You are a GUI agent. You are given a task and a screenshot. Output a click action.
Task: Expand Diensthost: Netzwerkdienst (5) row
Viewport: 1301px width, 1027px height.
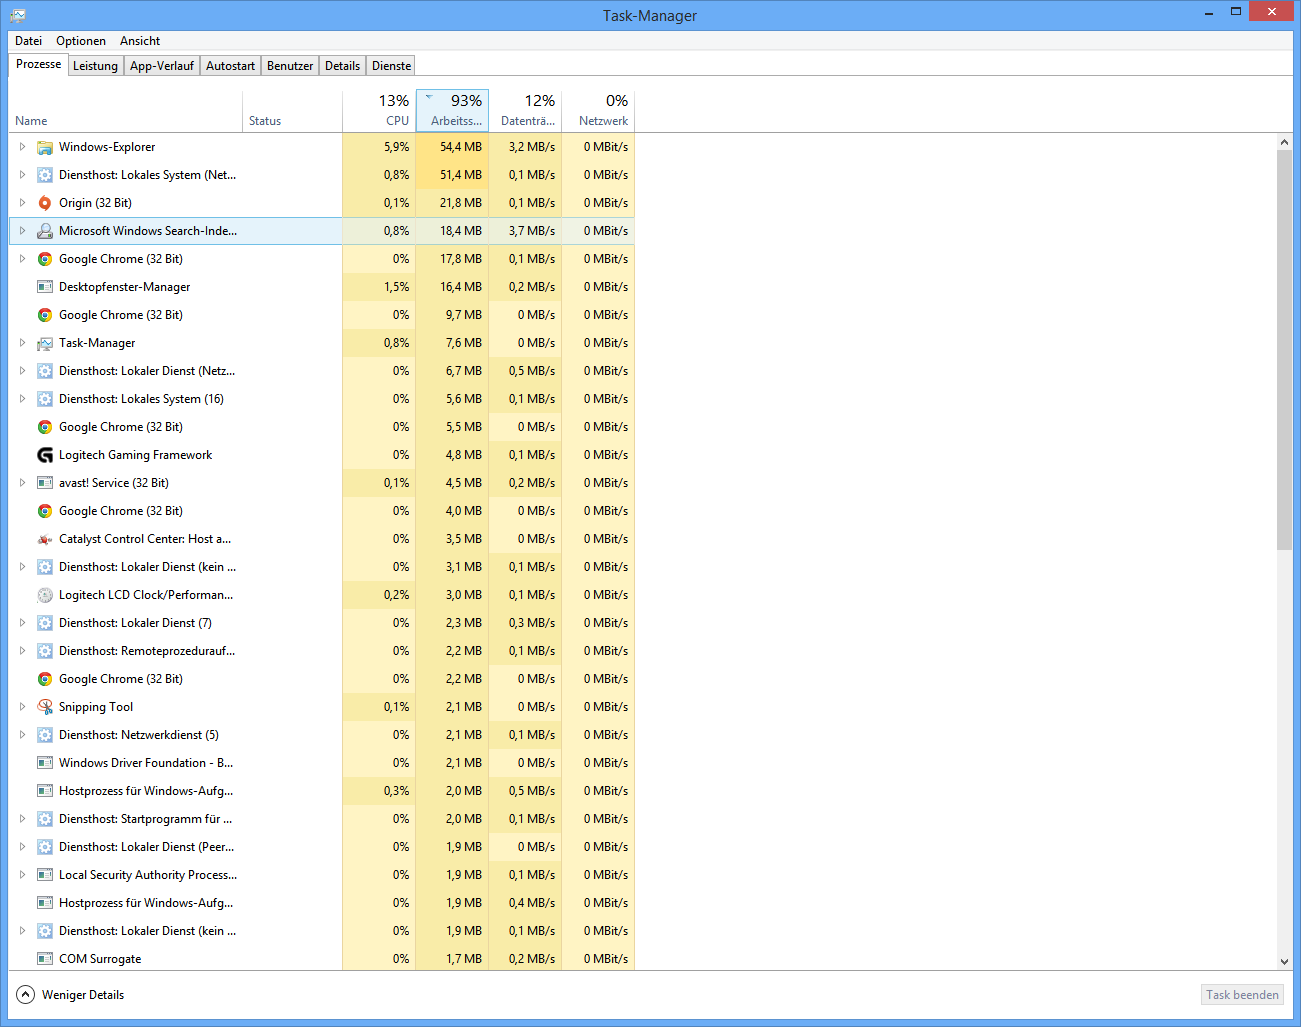coord(22,735)
